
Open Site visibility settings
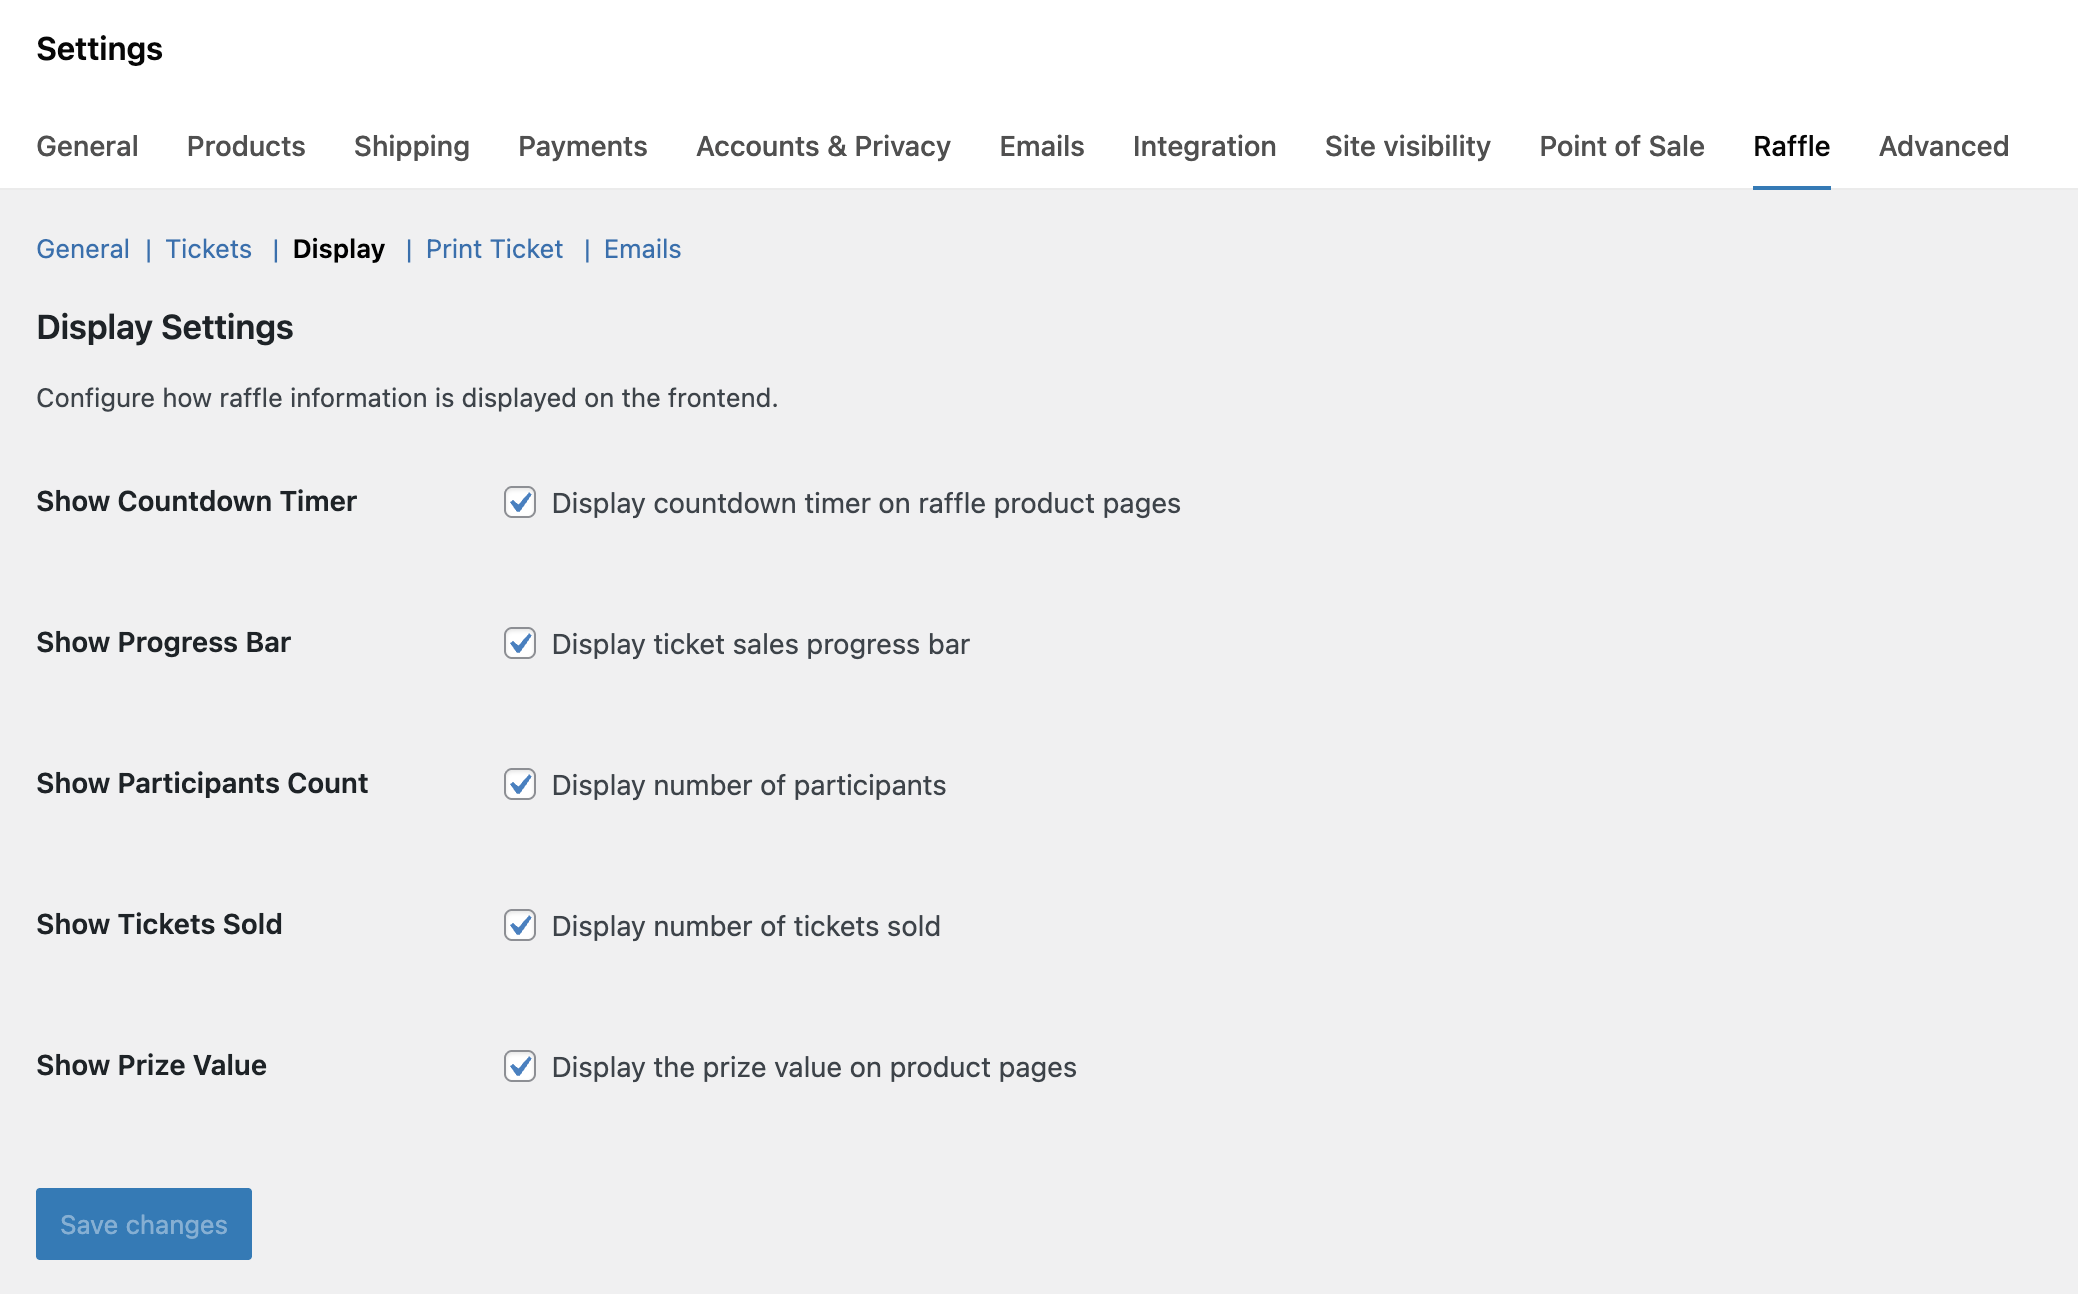coord(1407,146)
